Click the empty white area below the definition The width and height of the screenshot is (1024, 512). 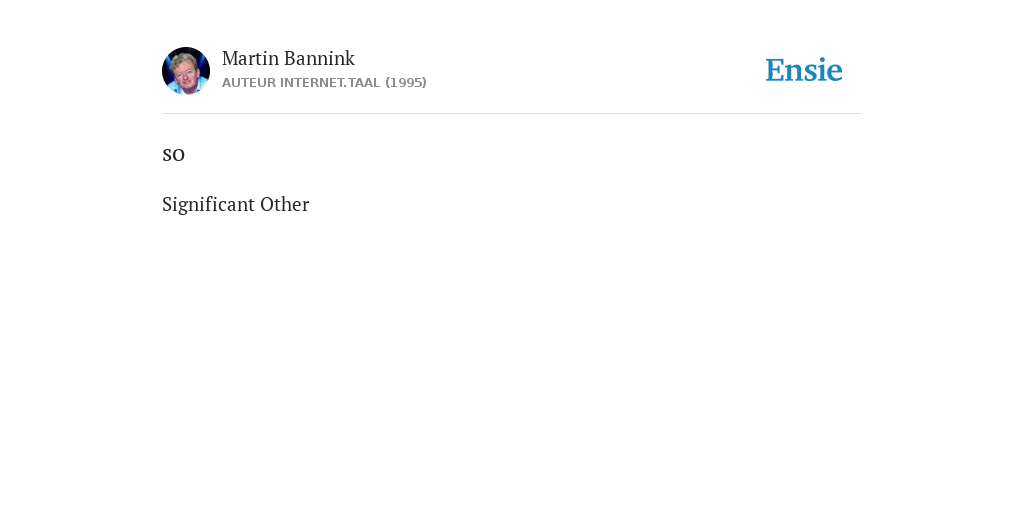point(512,359)
